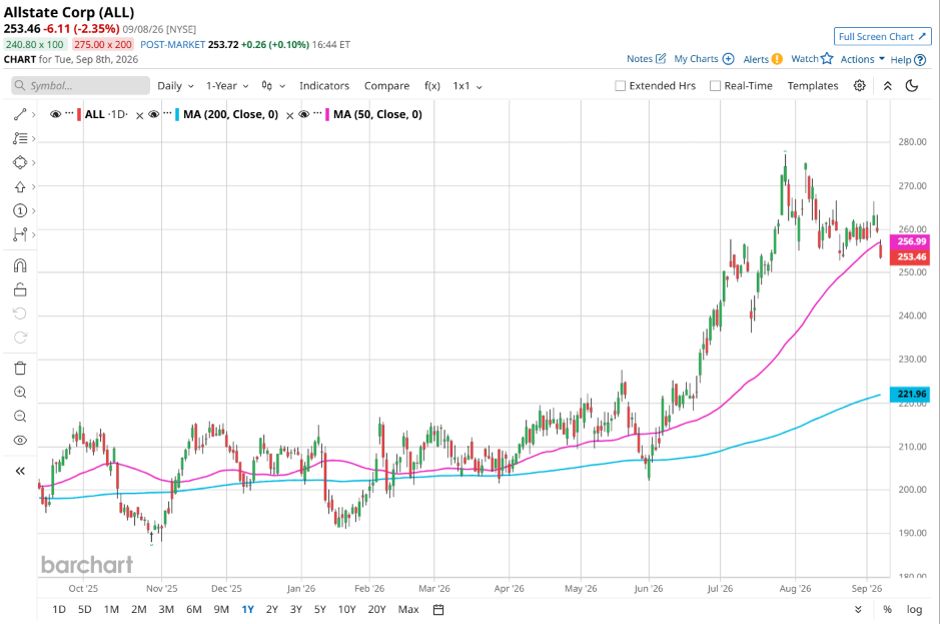
Task: Click the zoom in magnifier icon
Action: tap(20, 392)
